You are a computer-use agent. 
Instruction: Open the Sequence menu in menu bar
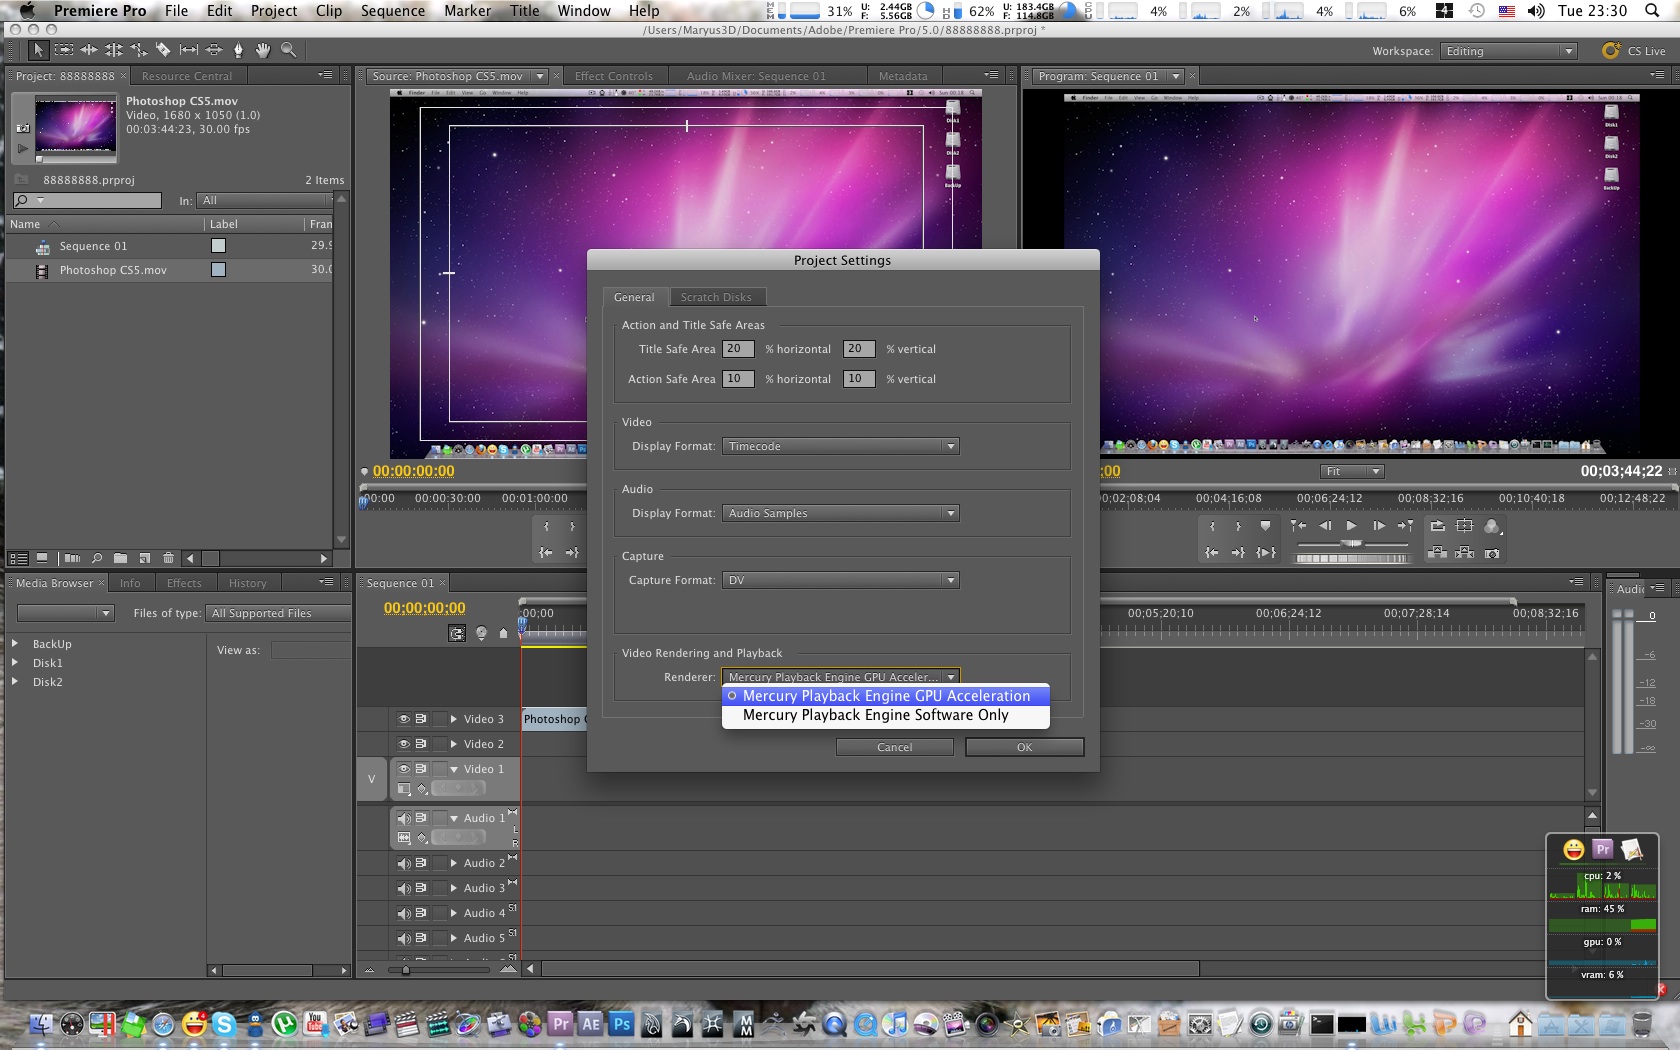(x=392, y=11)
